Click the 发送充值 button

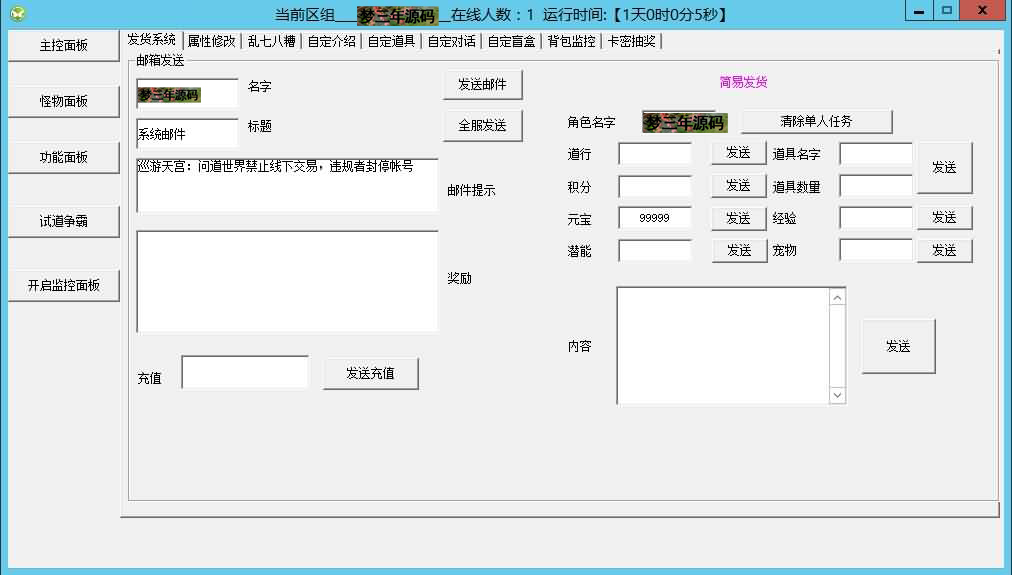(370, 373)
